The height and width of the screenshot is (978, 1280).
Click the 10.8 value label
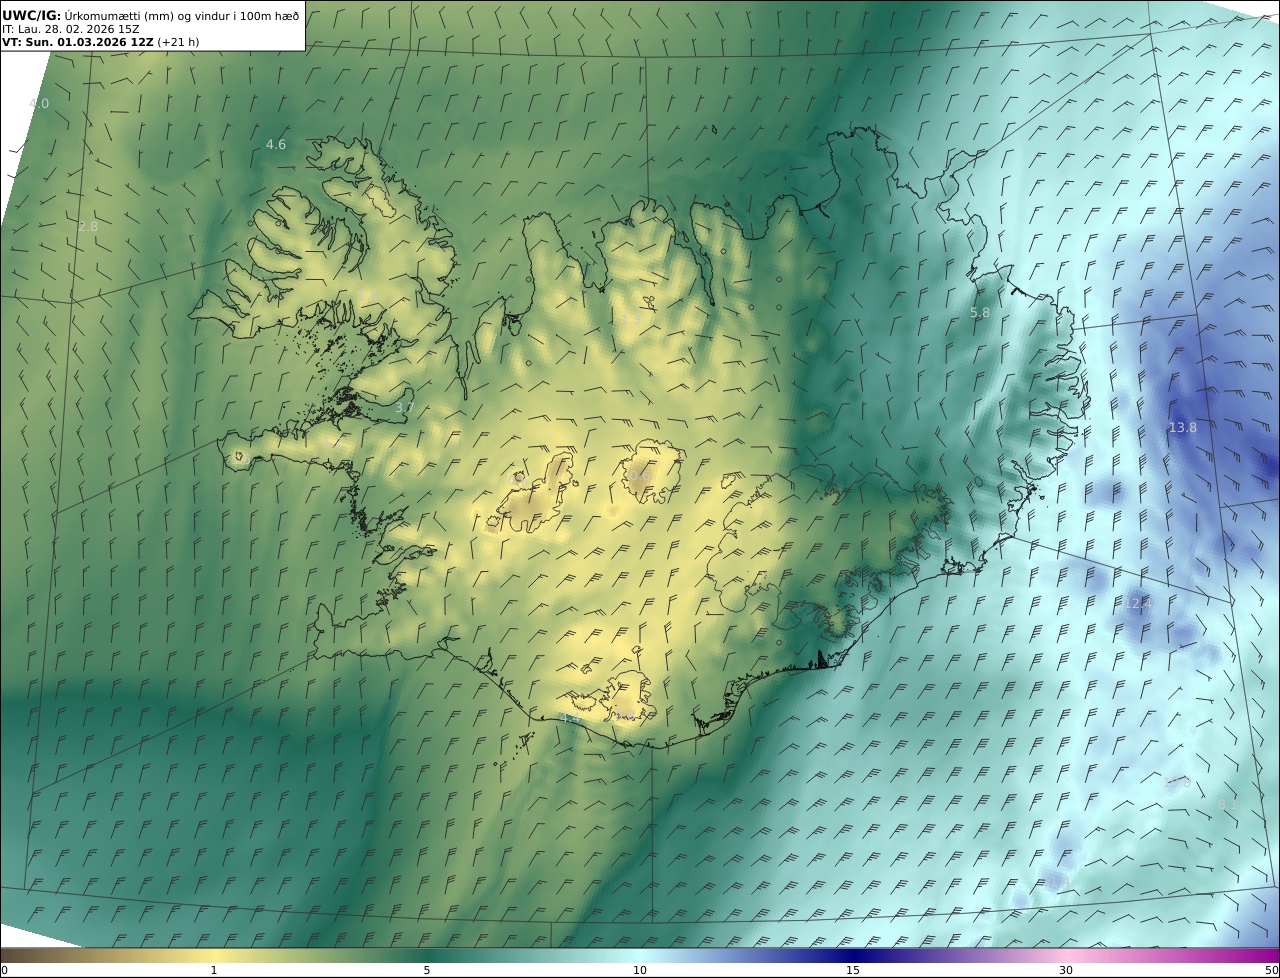(1178, 783)
